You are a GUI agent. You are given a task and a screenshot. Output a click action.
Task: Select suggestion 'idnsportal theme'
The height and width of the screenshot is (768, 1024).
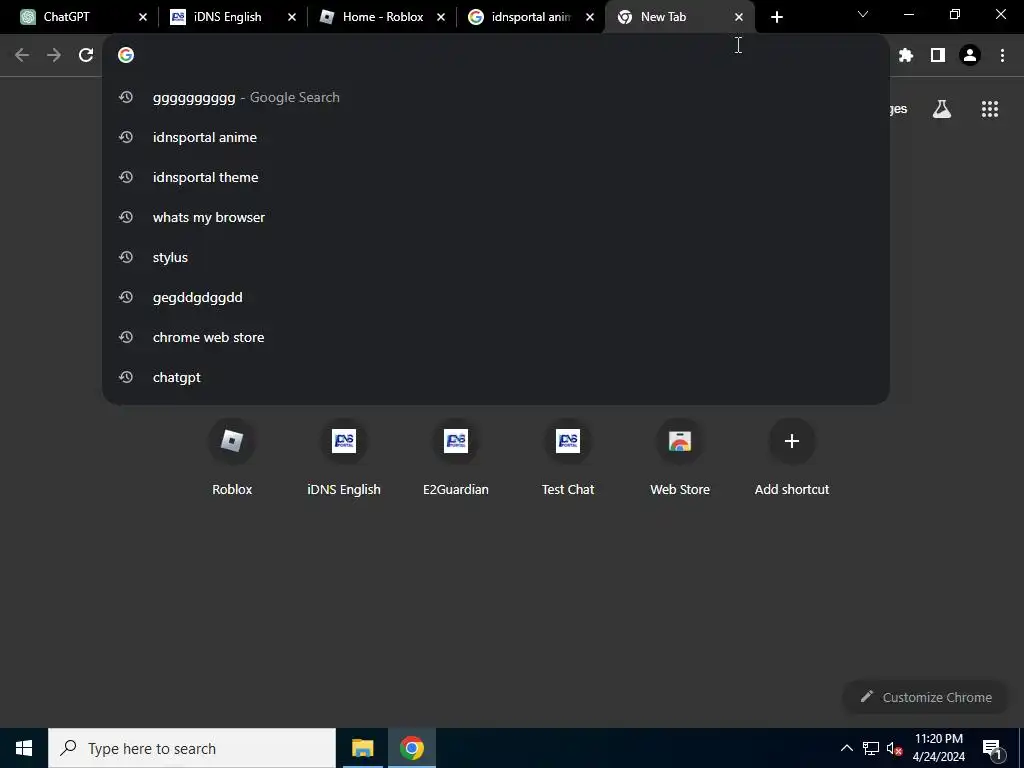496,177
